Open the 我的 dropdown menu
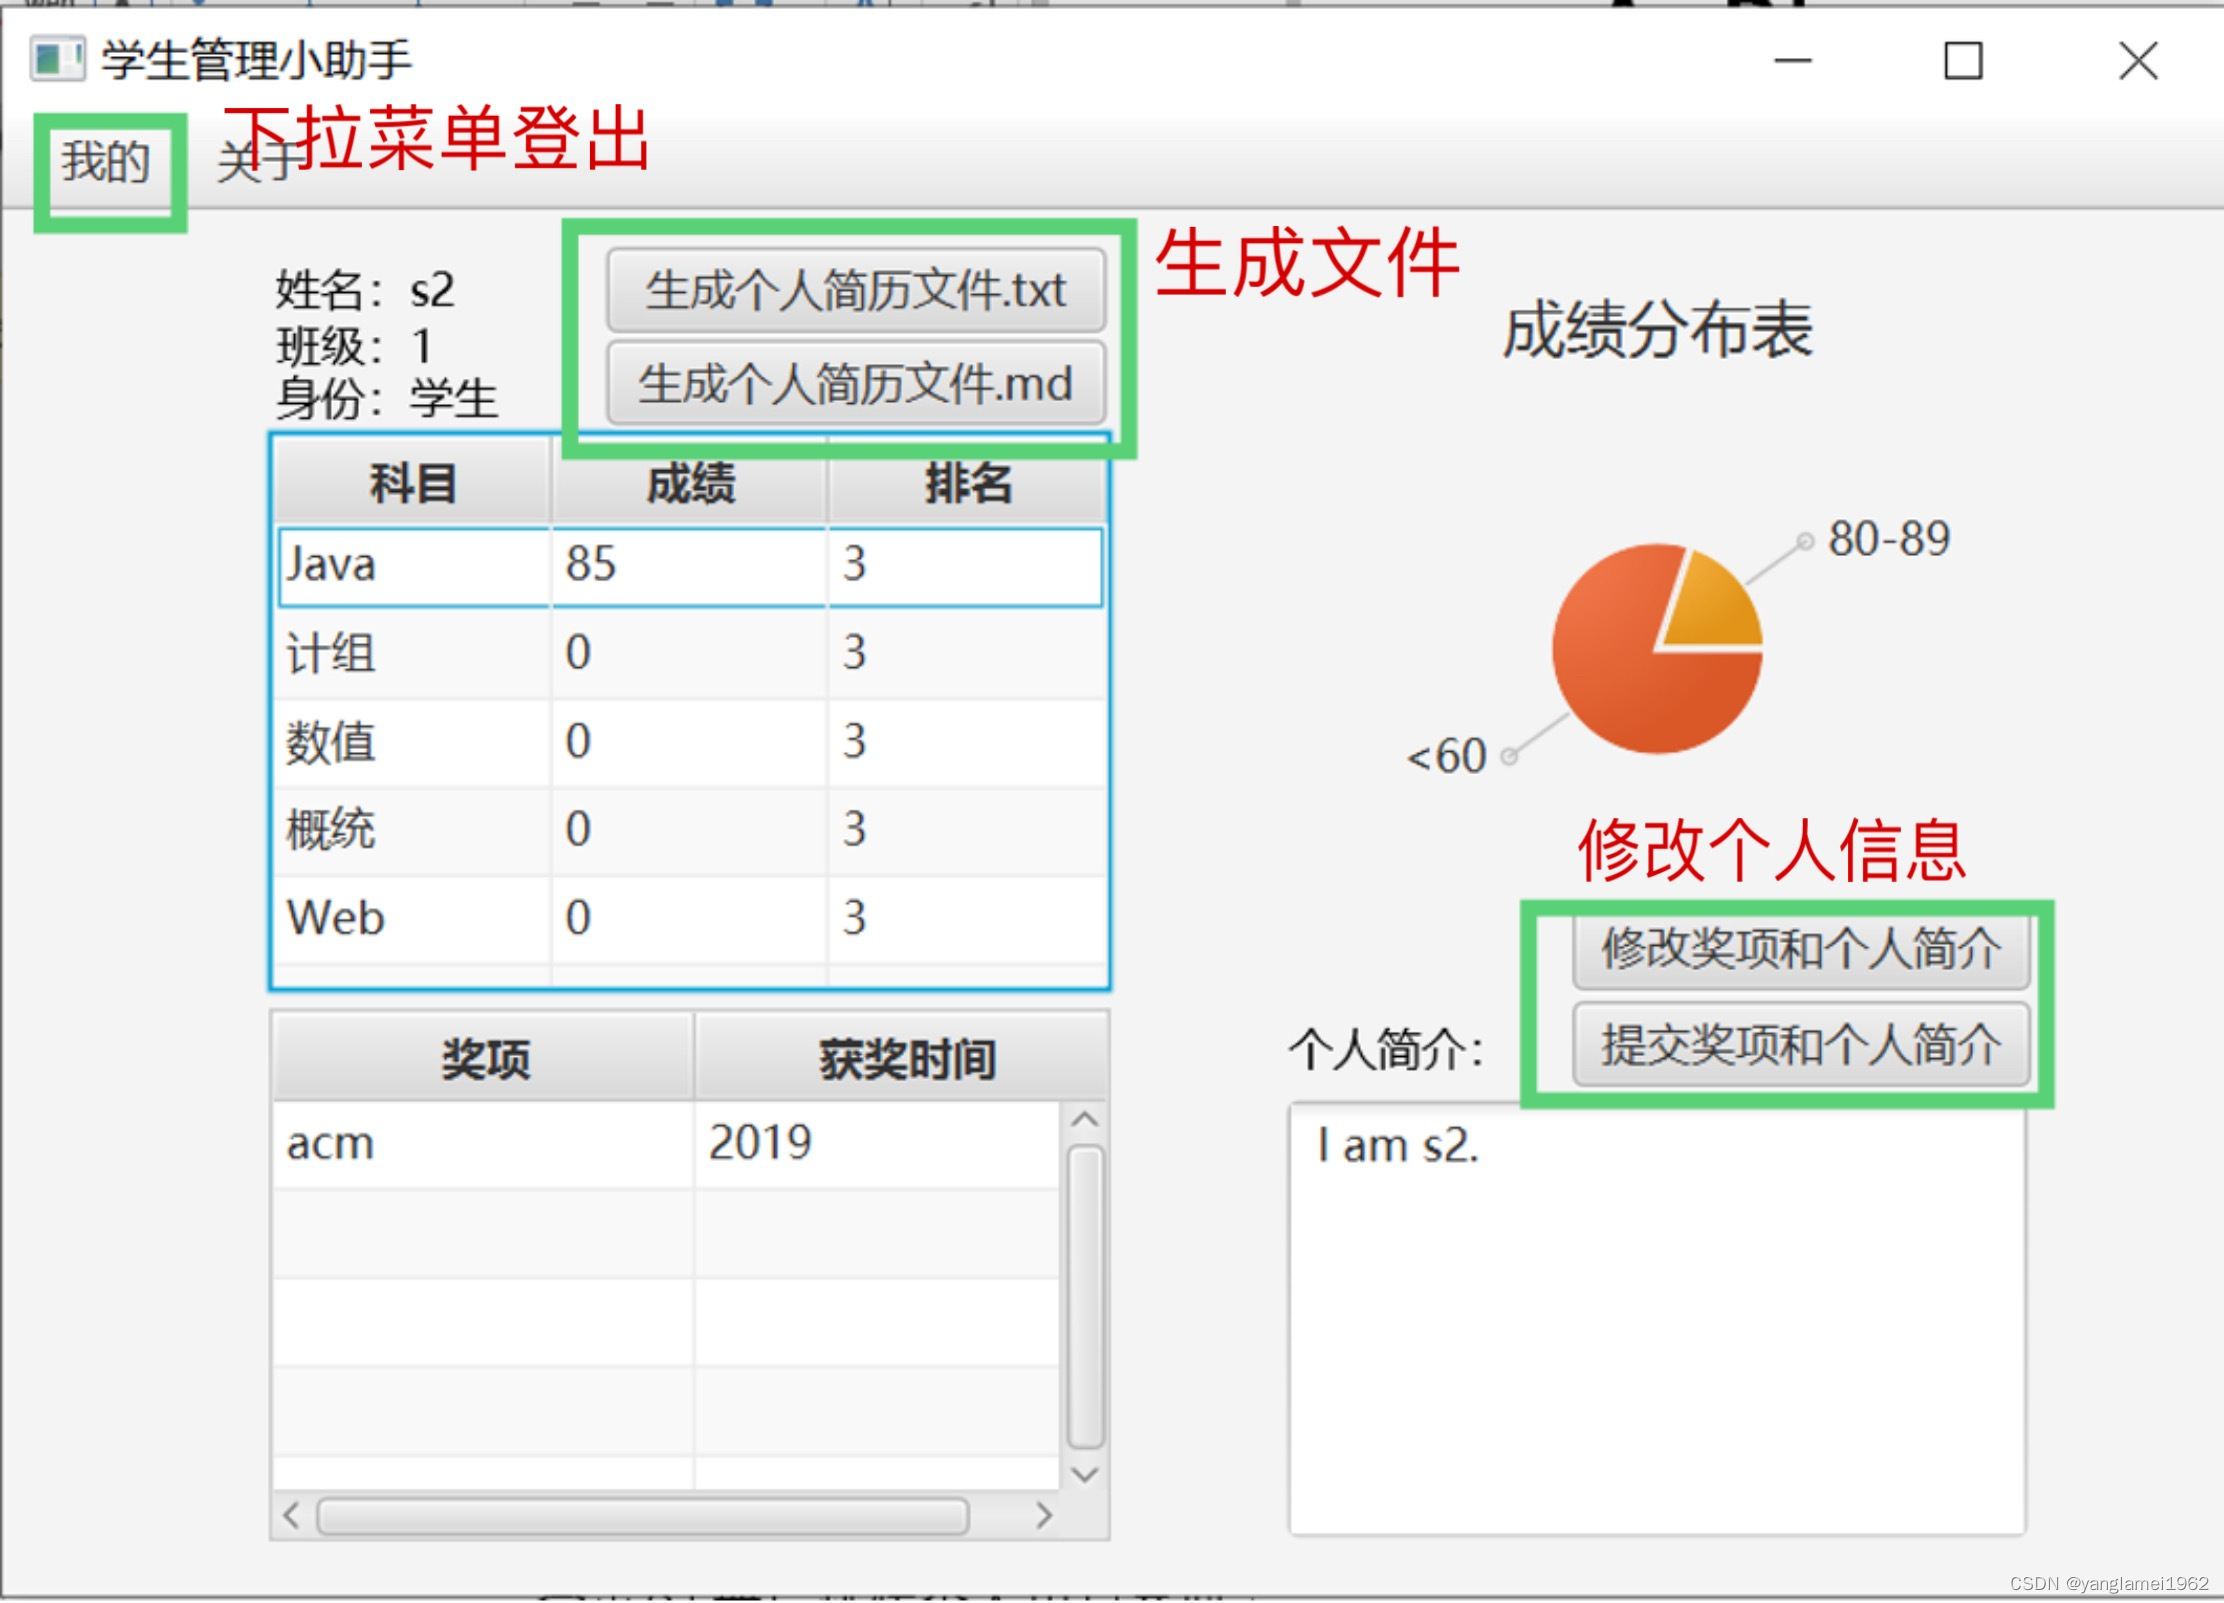Screen dimensions: 2224x1603 pos(105,163)
